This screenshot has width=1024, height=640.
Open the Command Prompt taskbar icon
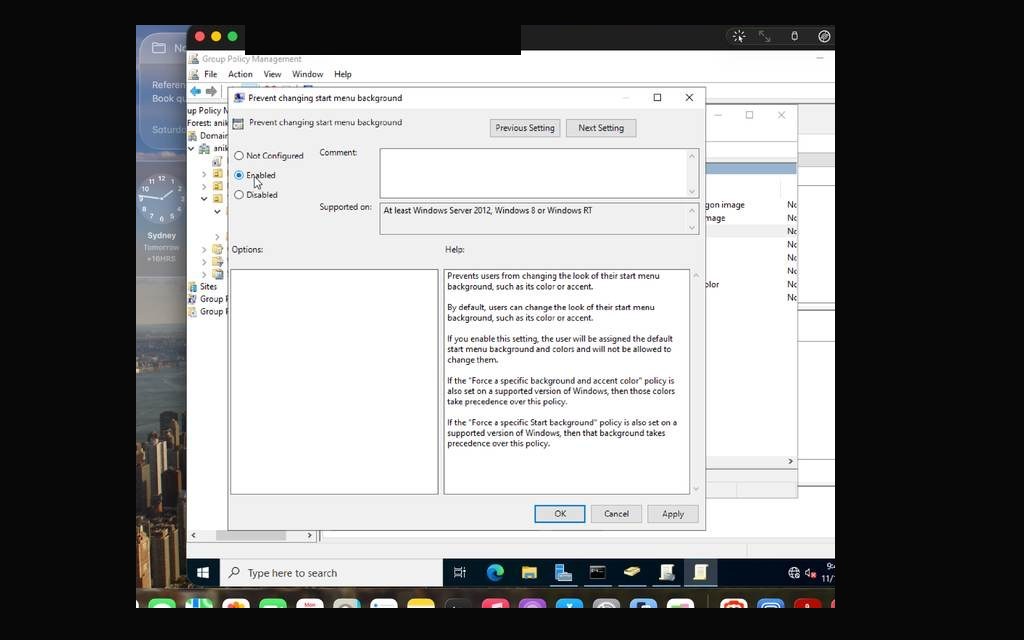click(597, 573)
